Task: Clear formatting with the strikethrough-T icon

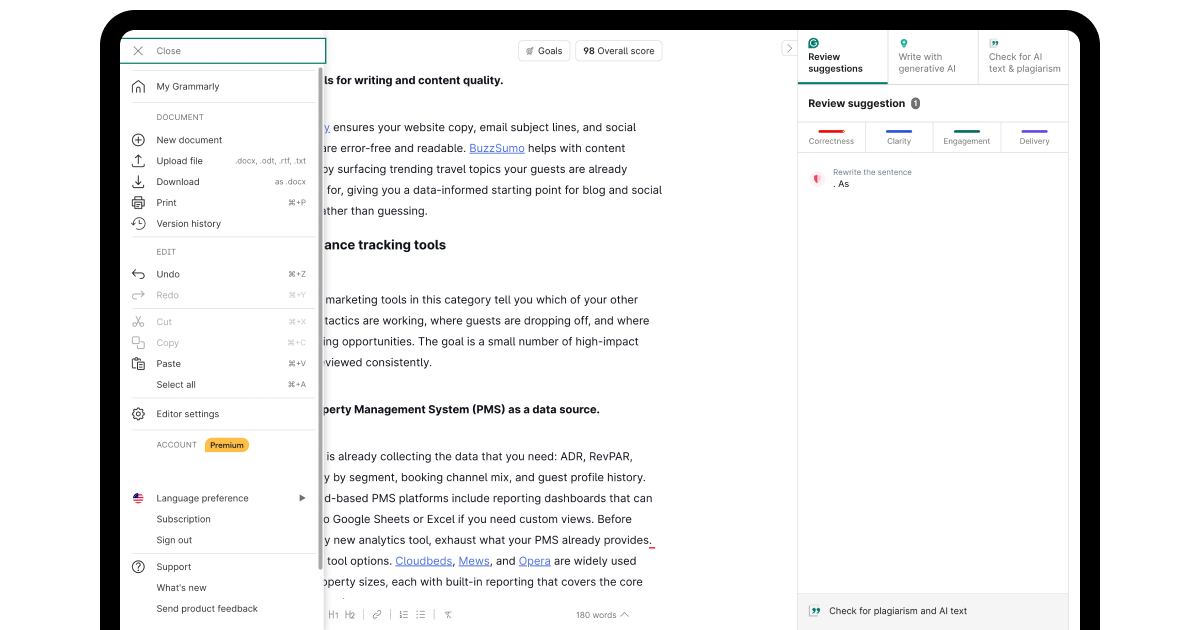Action: (448, 615)
